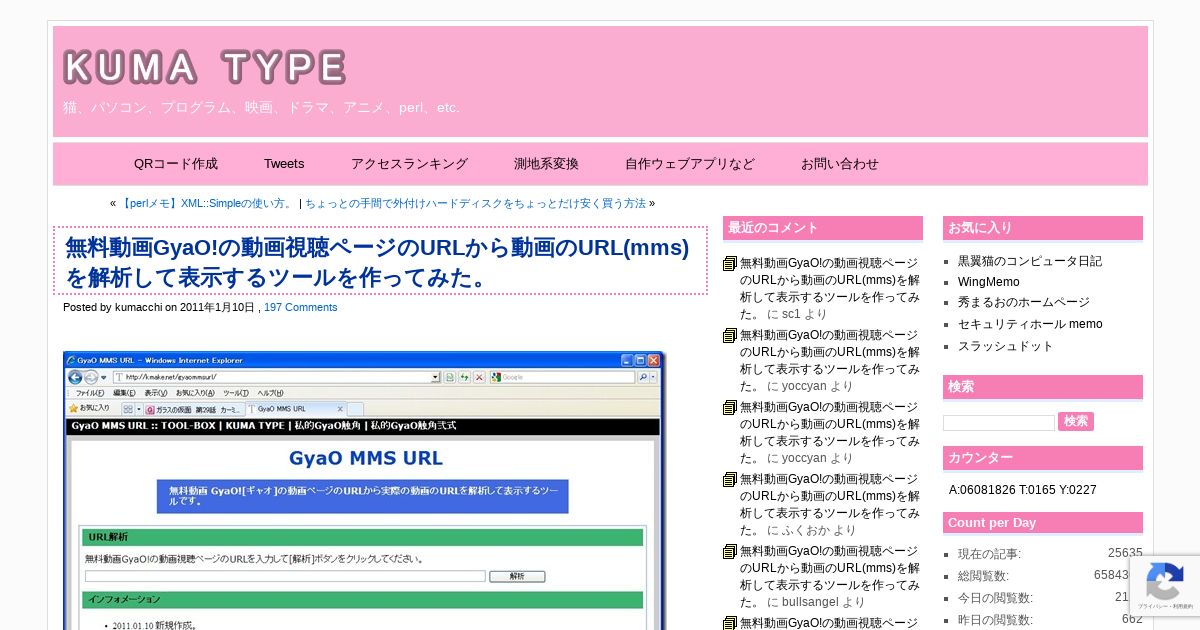Click the 最近のコメント section heading
1200x630 pixels.
click(x=823, y=228)
